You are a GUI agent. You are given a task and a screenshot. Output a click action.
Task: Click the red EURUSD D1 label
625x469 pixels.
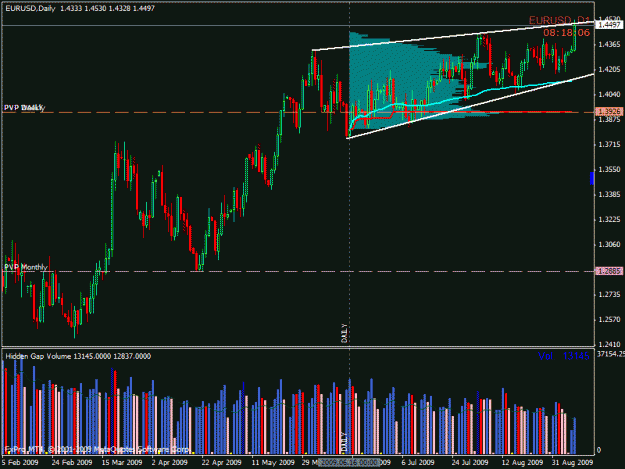[559, 20]
